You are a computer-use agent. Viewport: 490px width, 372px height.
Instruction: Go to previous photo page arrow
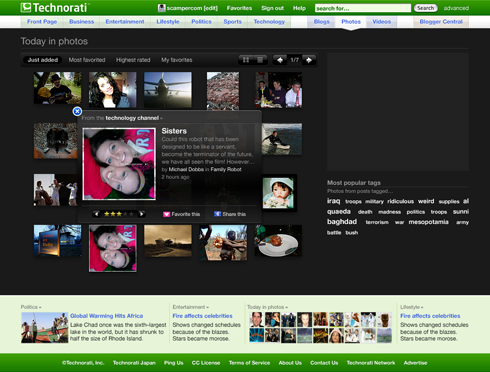pyautogui.click(x=280, y=60)
